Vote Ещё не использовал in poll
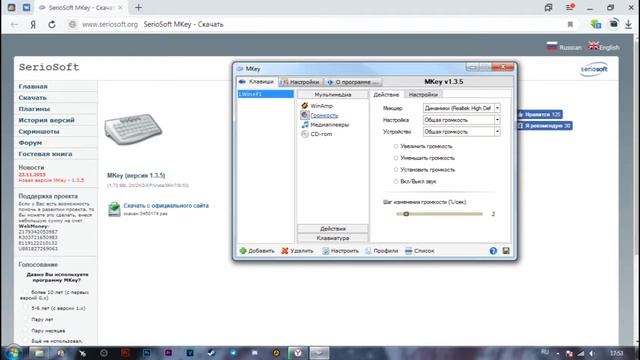 click(x=27, y=341)
